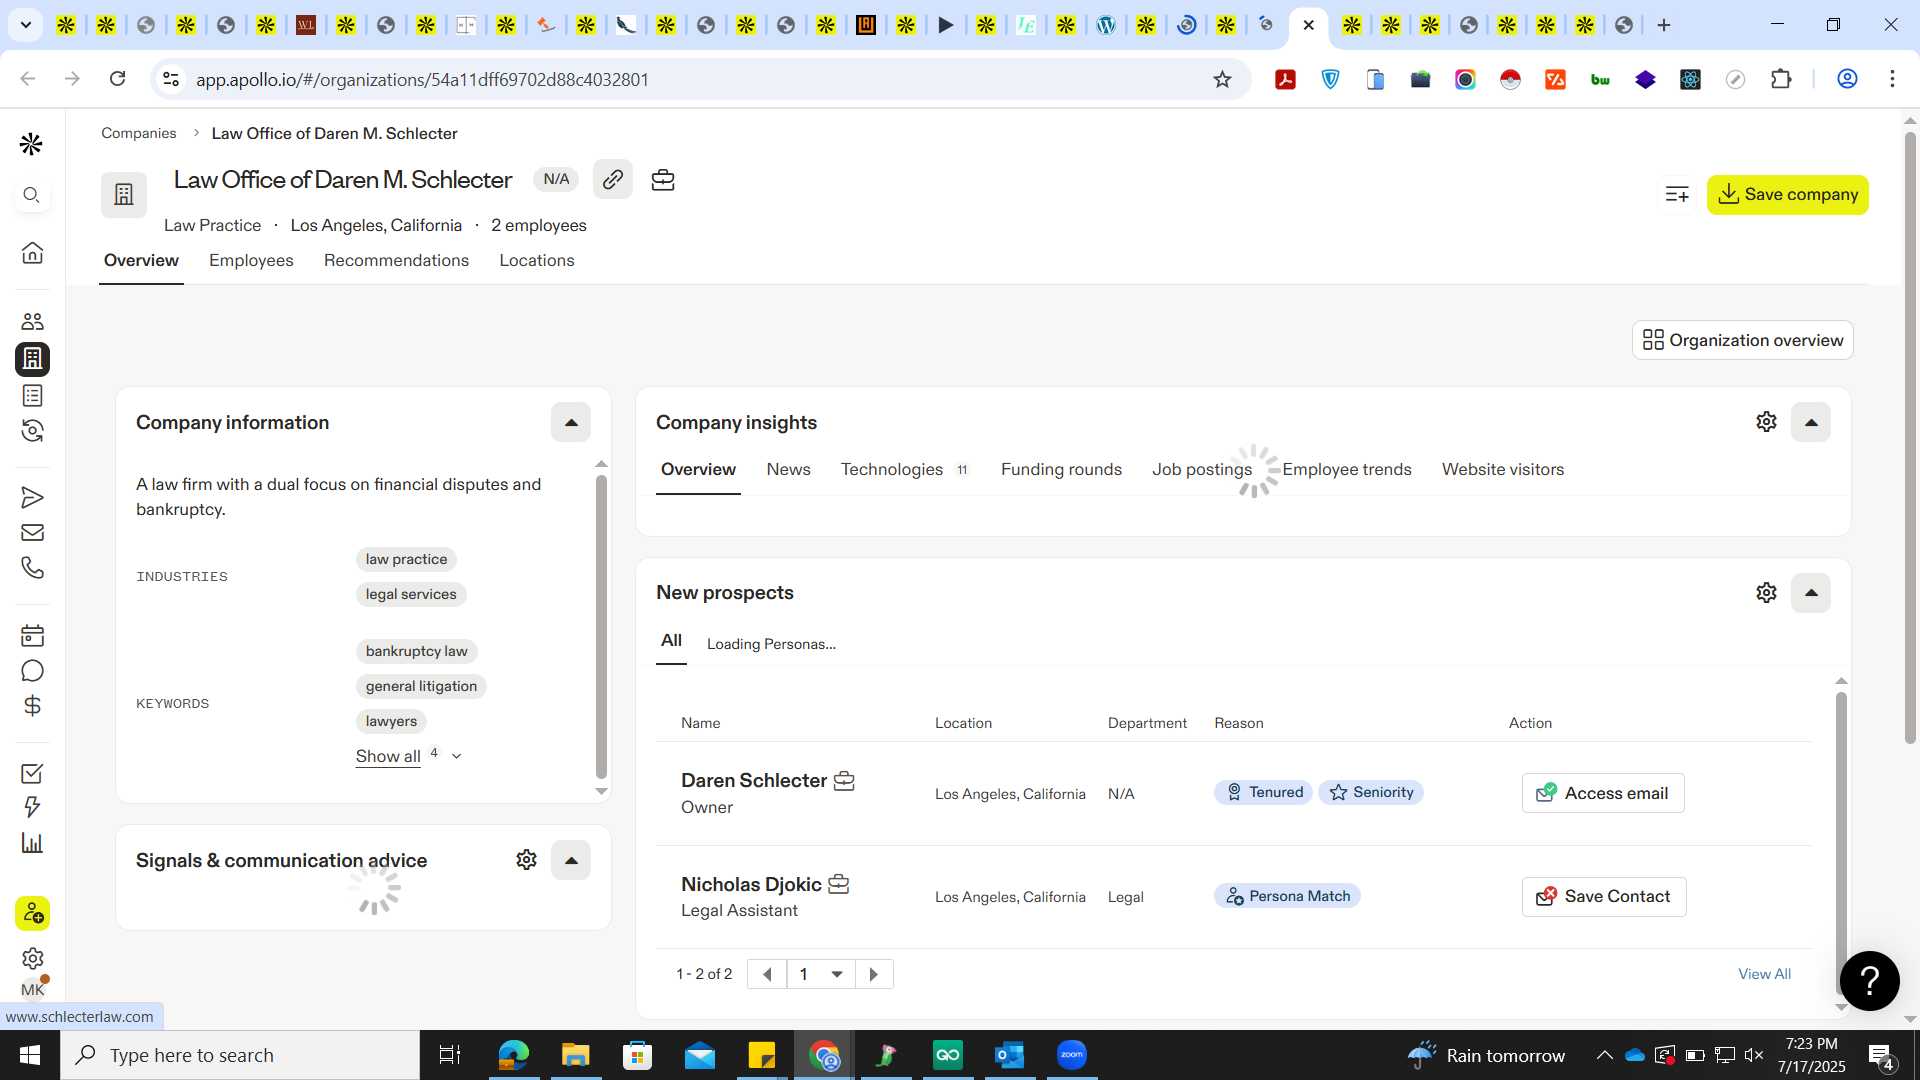Open the add-to-list icon near Save company
This screenshot has height=1080, width=1920.
tap(1677, 194)
